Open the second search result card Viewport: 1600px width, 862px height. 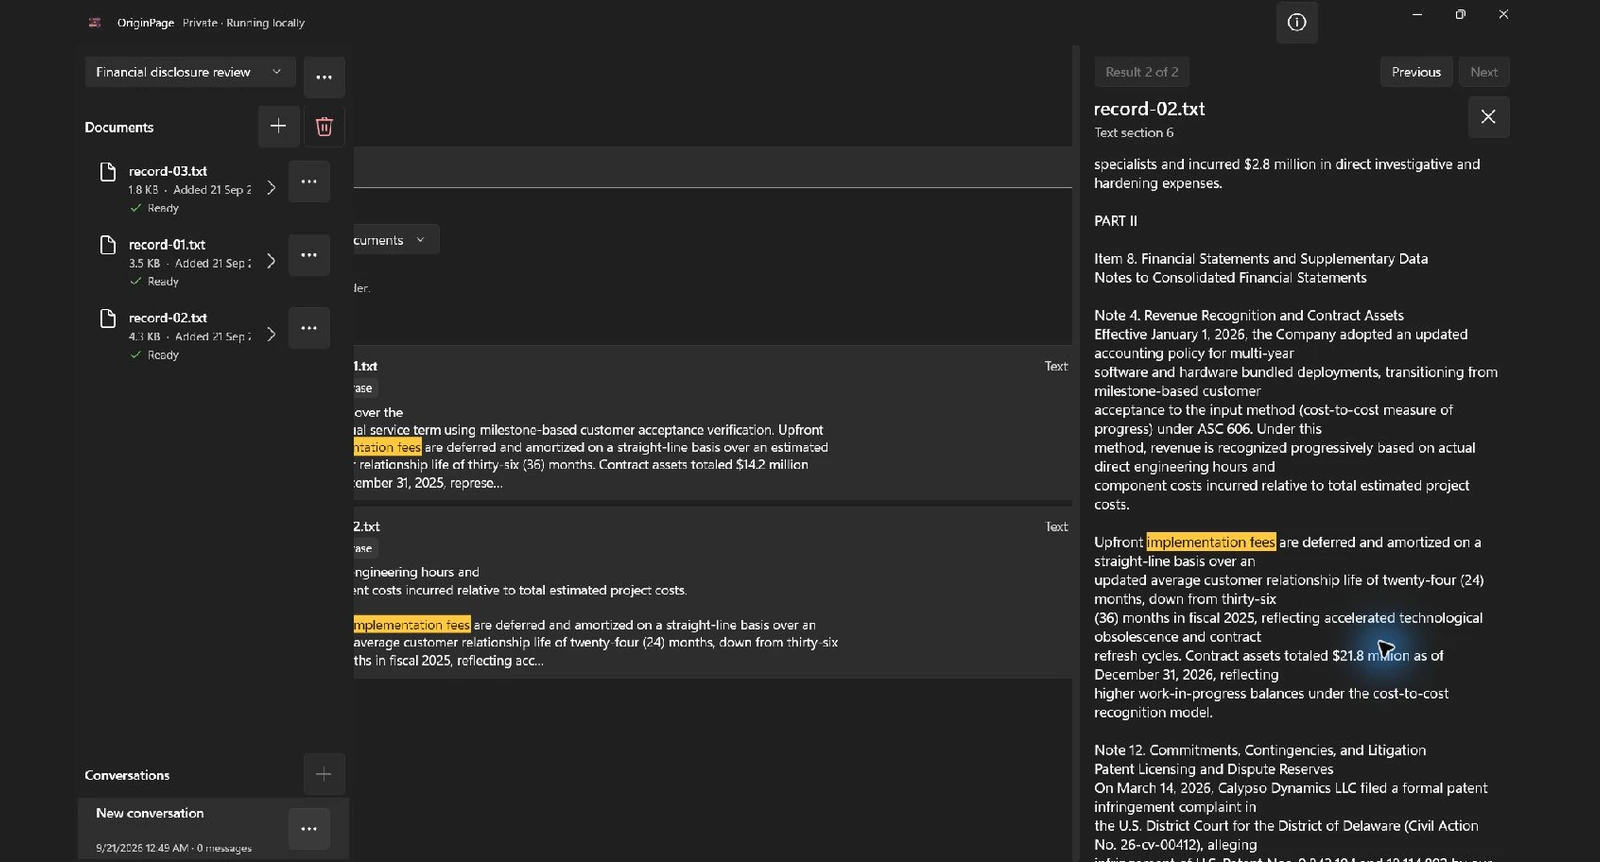click(713, 592)
